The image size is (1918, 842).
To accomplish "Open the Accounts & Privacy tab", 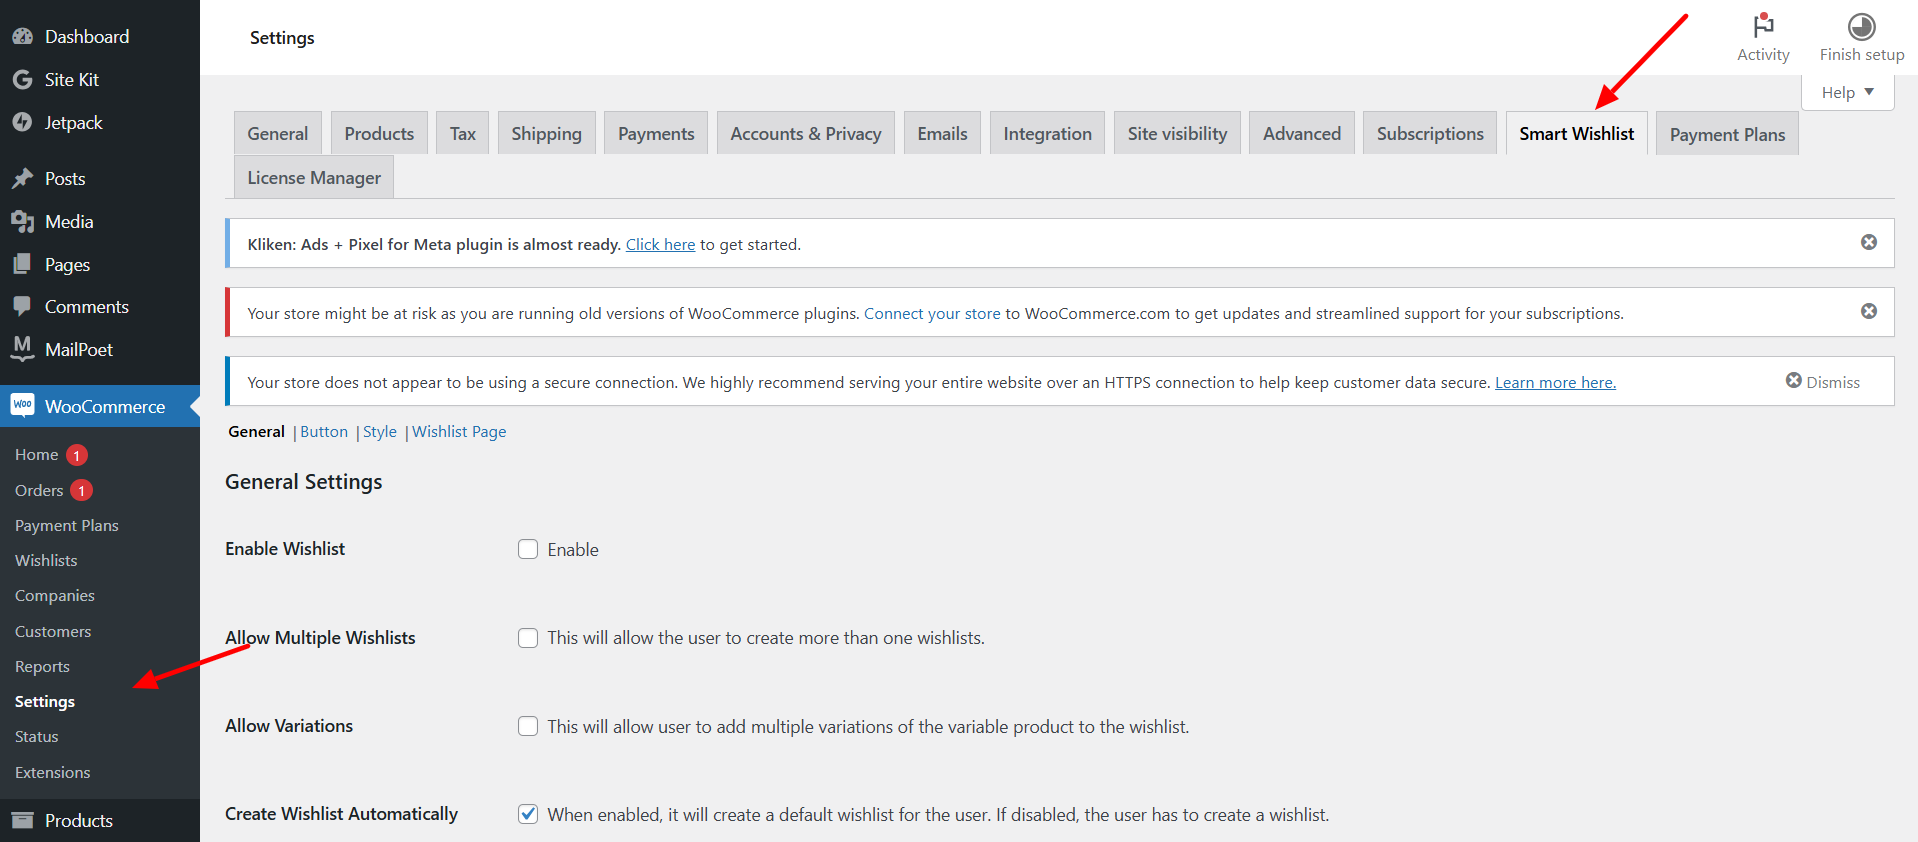I will pos(806,133).
